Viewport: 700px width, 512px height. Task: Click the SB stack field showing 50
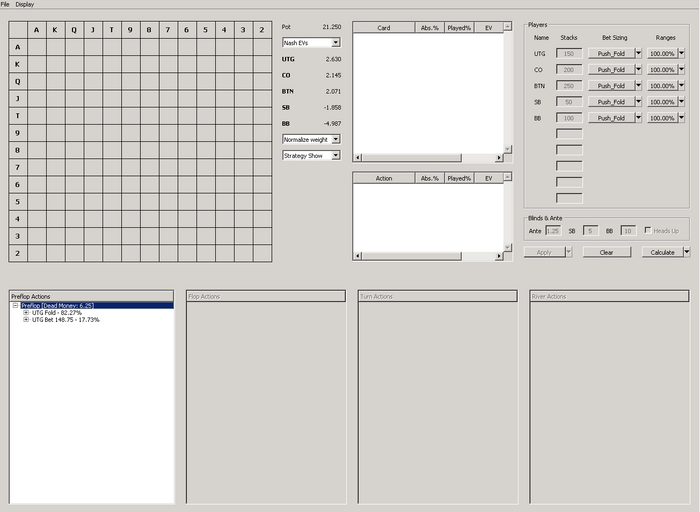pyautogui.click(x=569, y=102)
